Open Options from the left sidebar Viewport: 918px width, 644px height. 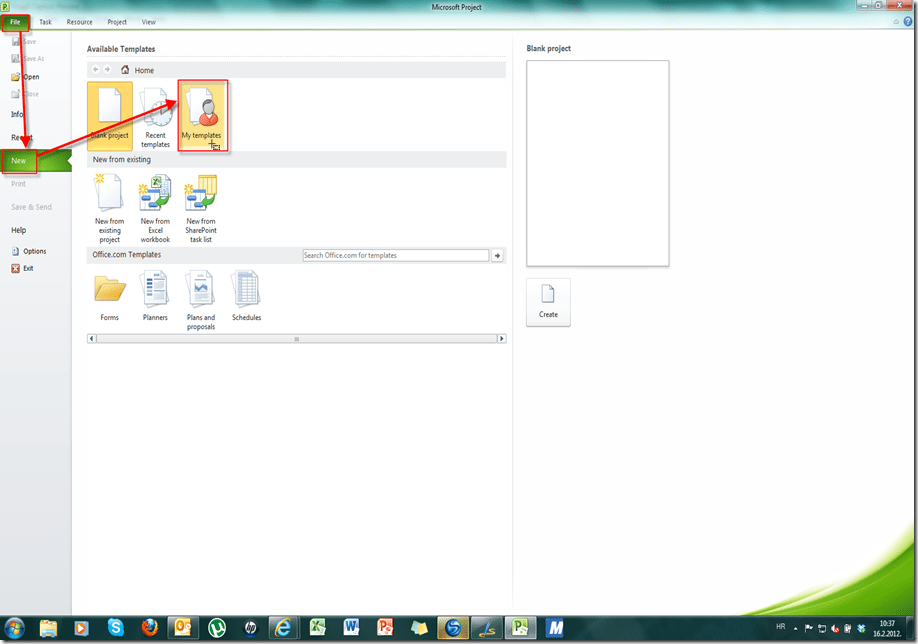pyautogui.click(x=34, y=251)
